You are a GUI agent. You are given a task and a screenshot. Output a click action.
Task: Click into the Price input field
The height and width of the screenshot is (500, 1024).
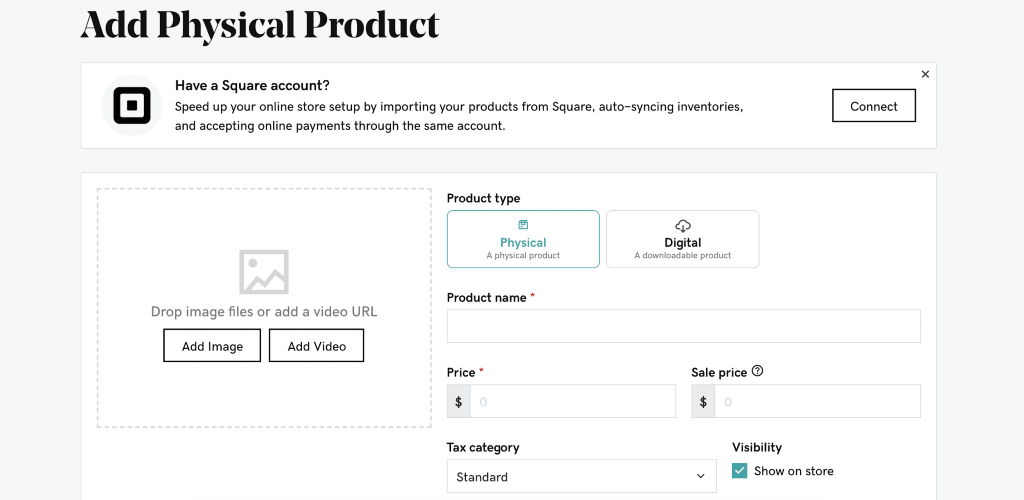(x=573, y=401)
